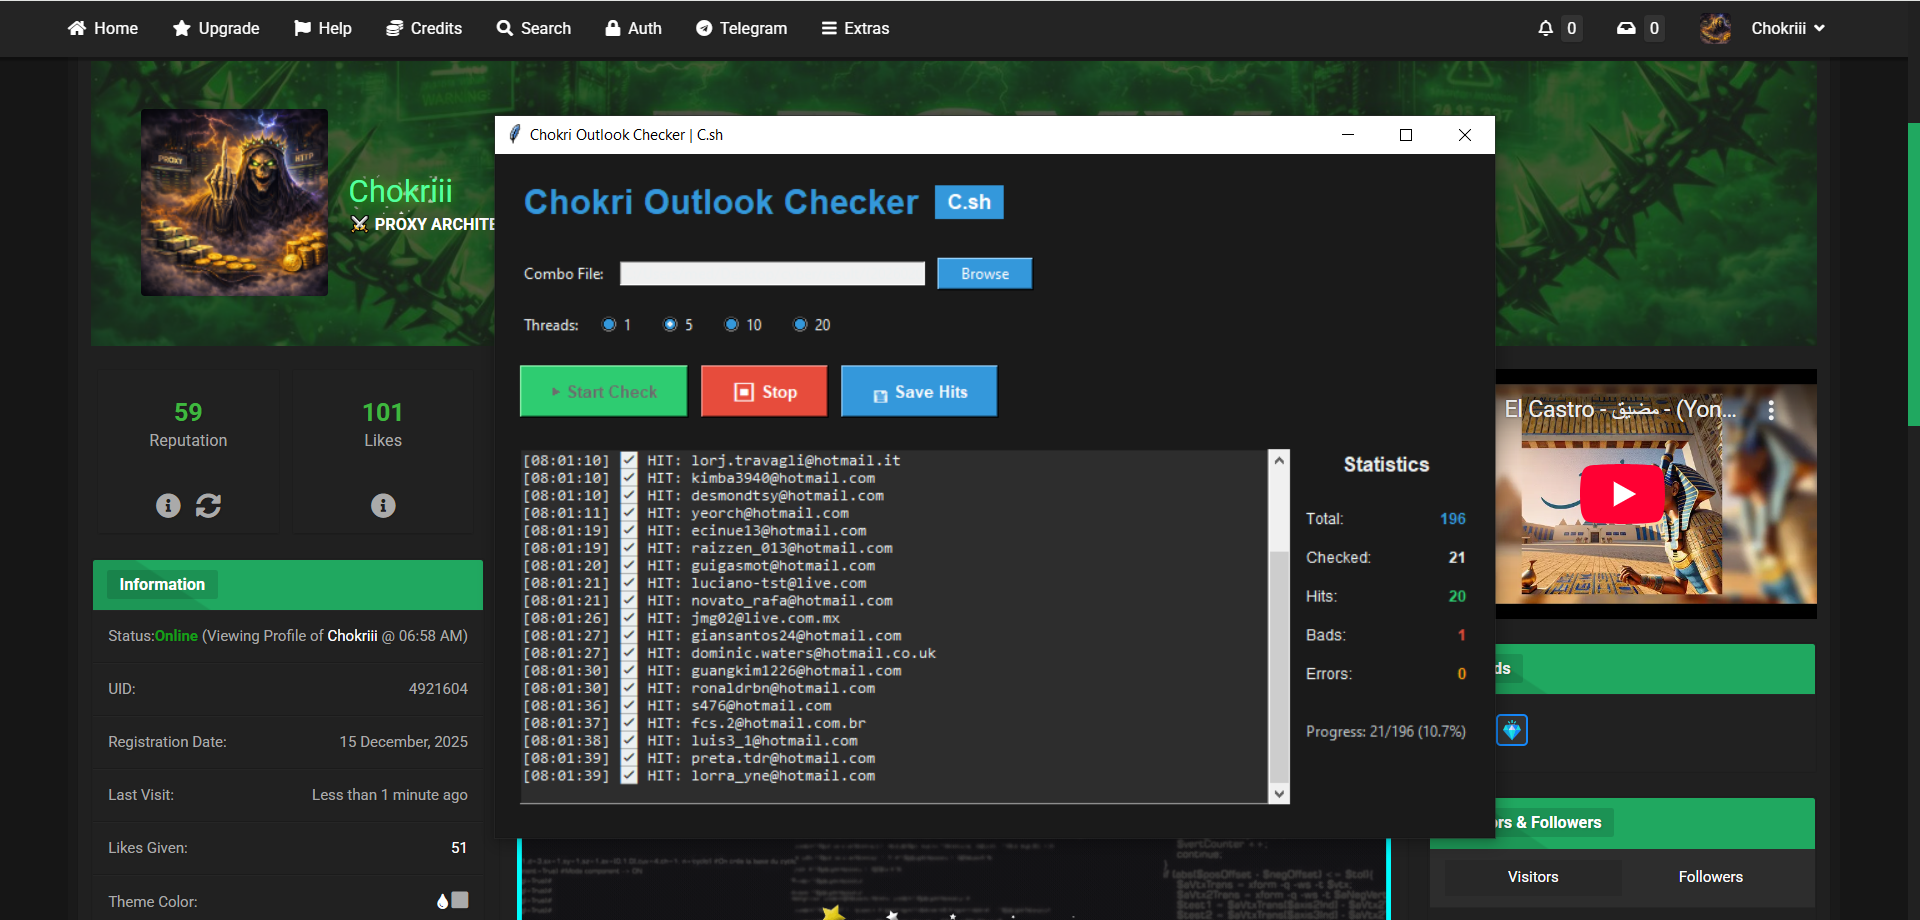Maximize the Chokri Outlook Checker window
The width and height of the screenshot is (1920, 920).
[x=1406, y=135]
